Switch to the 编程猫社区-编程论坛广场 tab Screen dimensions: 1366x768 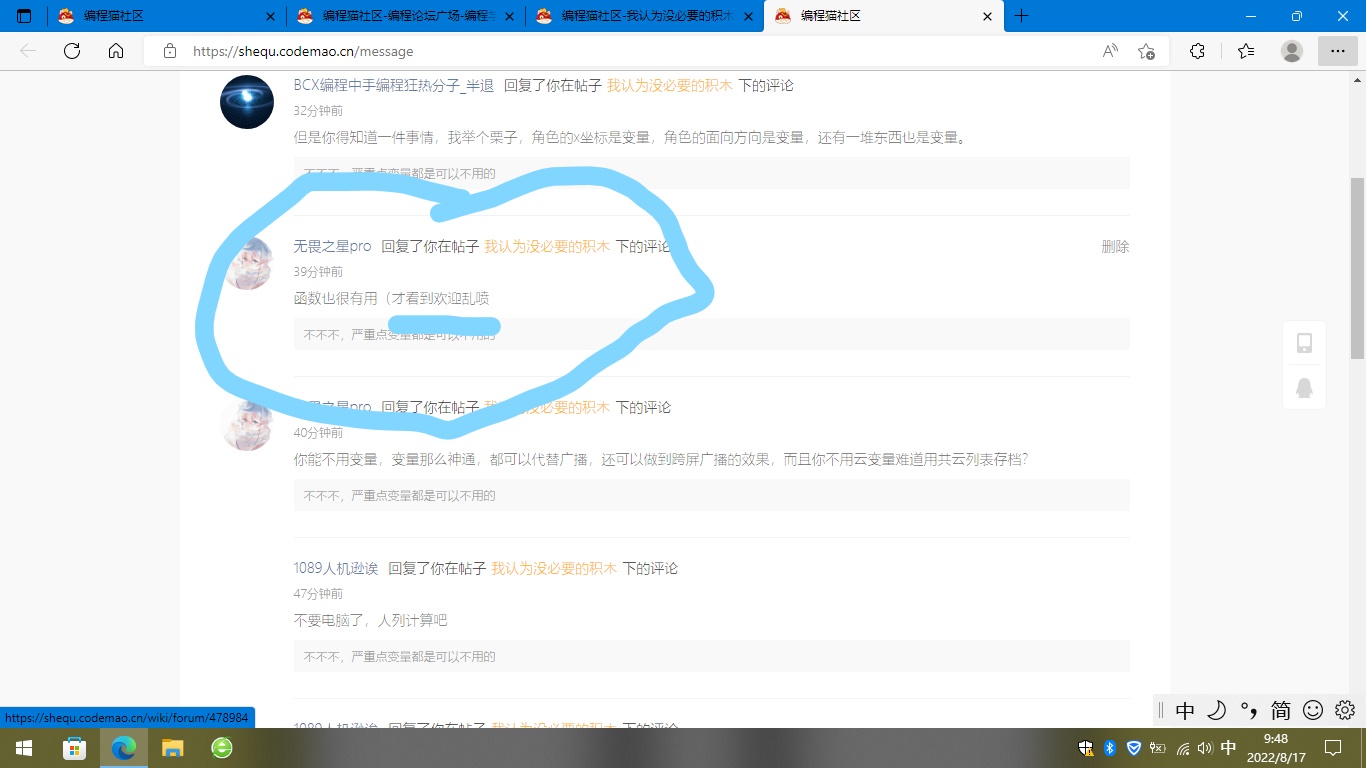(406, 16)
